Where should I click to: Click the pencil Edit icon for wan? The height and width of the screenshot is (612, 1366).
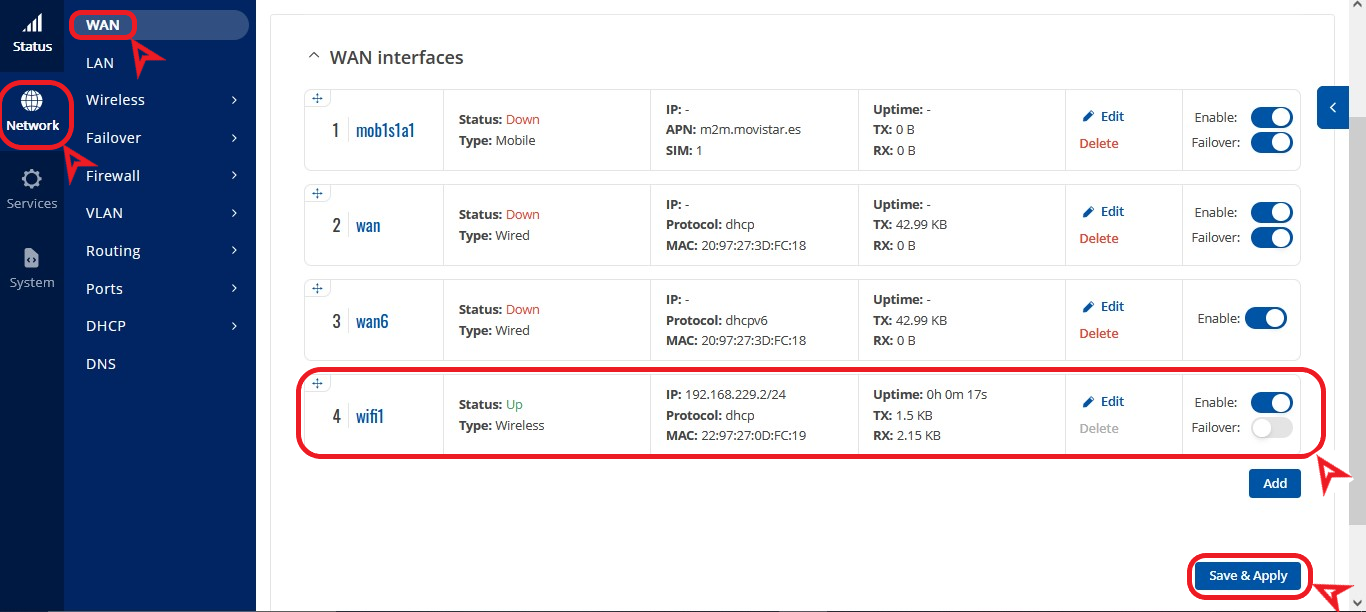pos(1089,212)
